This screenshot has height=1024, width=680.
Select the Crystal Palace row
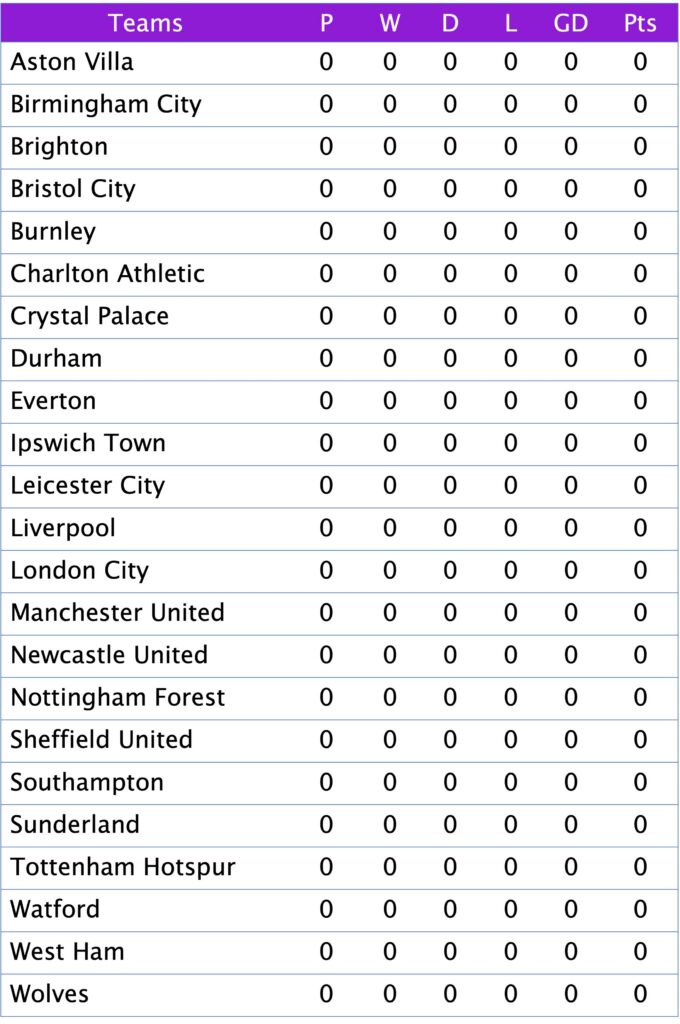click(339, 317)
